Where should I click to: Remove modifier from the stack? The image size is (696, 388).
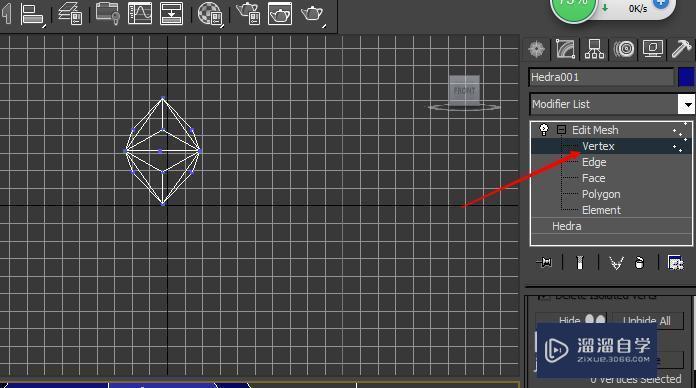click(x=639, y=263)
